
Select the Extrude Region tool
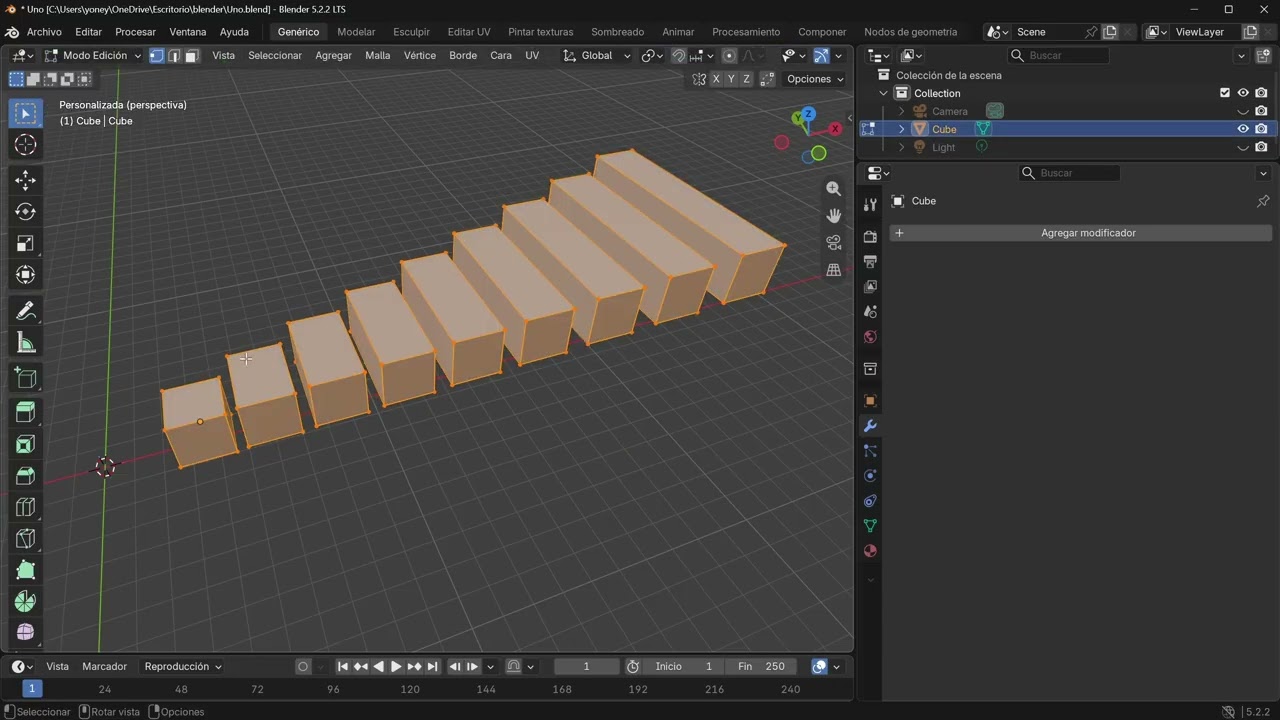point(26,412)
